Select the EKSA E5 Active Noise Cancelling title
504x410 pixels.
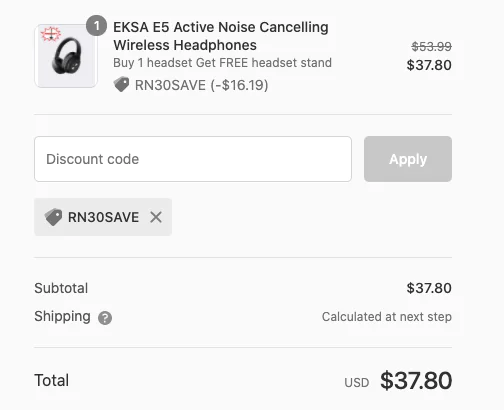click(x=221, y=36)
